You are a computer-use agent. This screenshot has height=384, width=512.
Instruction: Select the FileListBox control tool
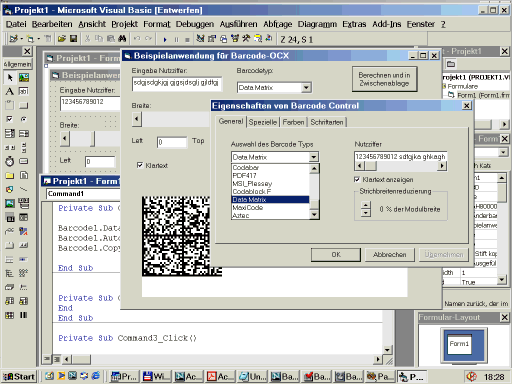click(24, 175)
